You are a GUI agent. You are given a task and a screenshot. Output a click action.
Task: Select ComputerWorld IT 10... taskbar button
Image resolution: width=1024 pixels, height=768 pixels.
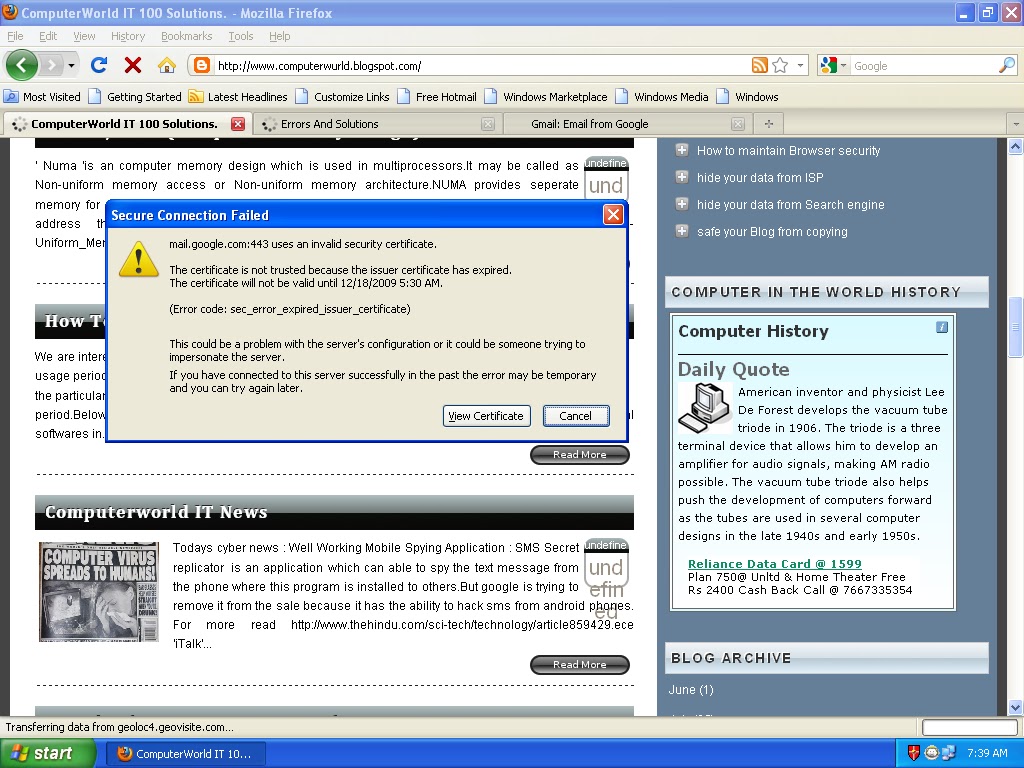click(188, 754)
